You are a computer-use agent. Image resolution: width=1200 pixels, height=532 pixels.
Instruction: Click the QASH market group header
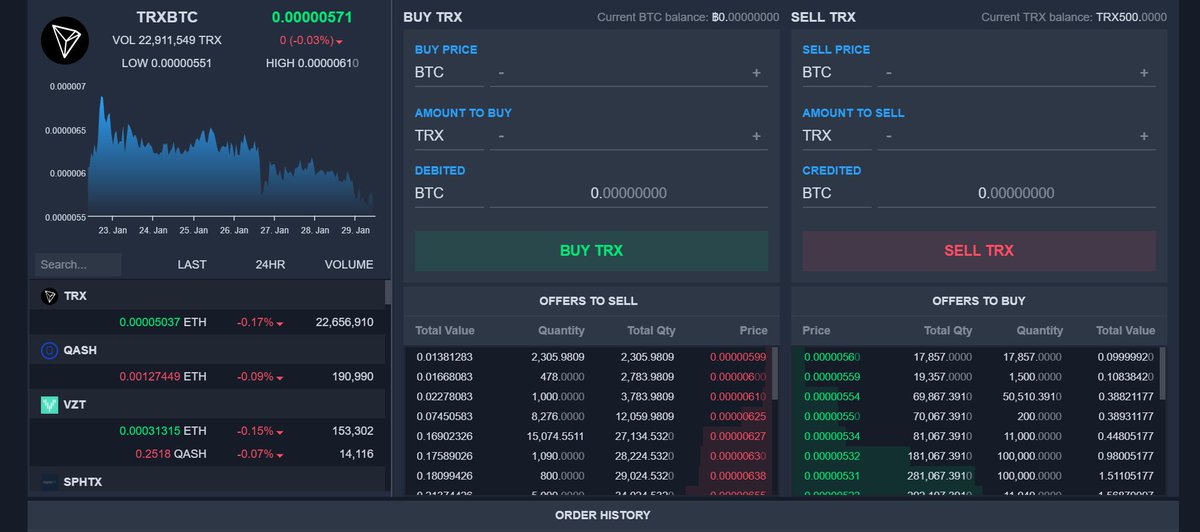pos(206,350)
